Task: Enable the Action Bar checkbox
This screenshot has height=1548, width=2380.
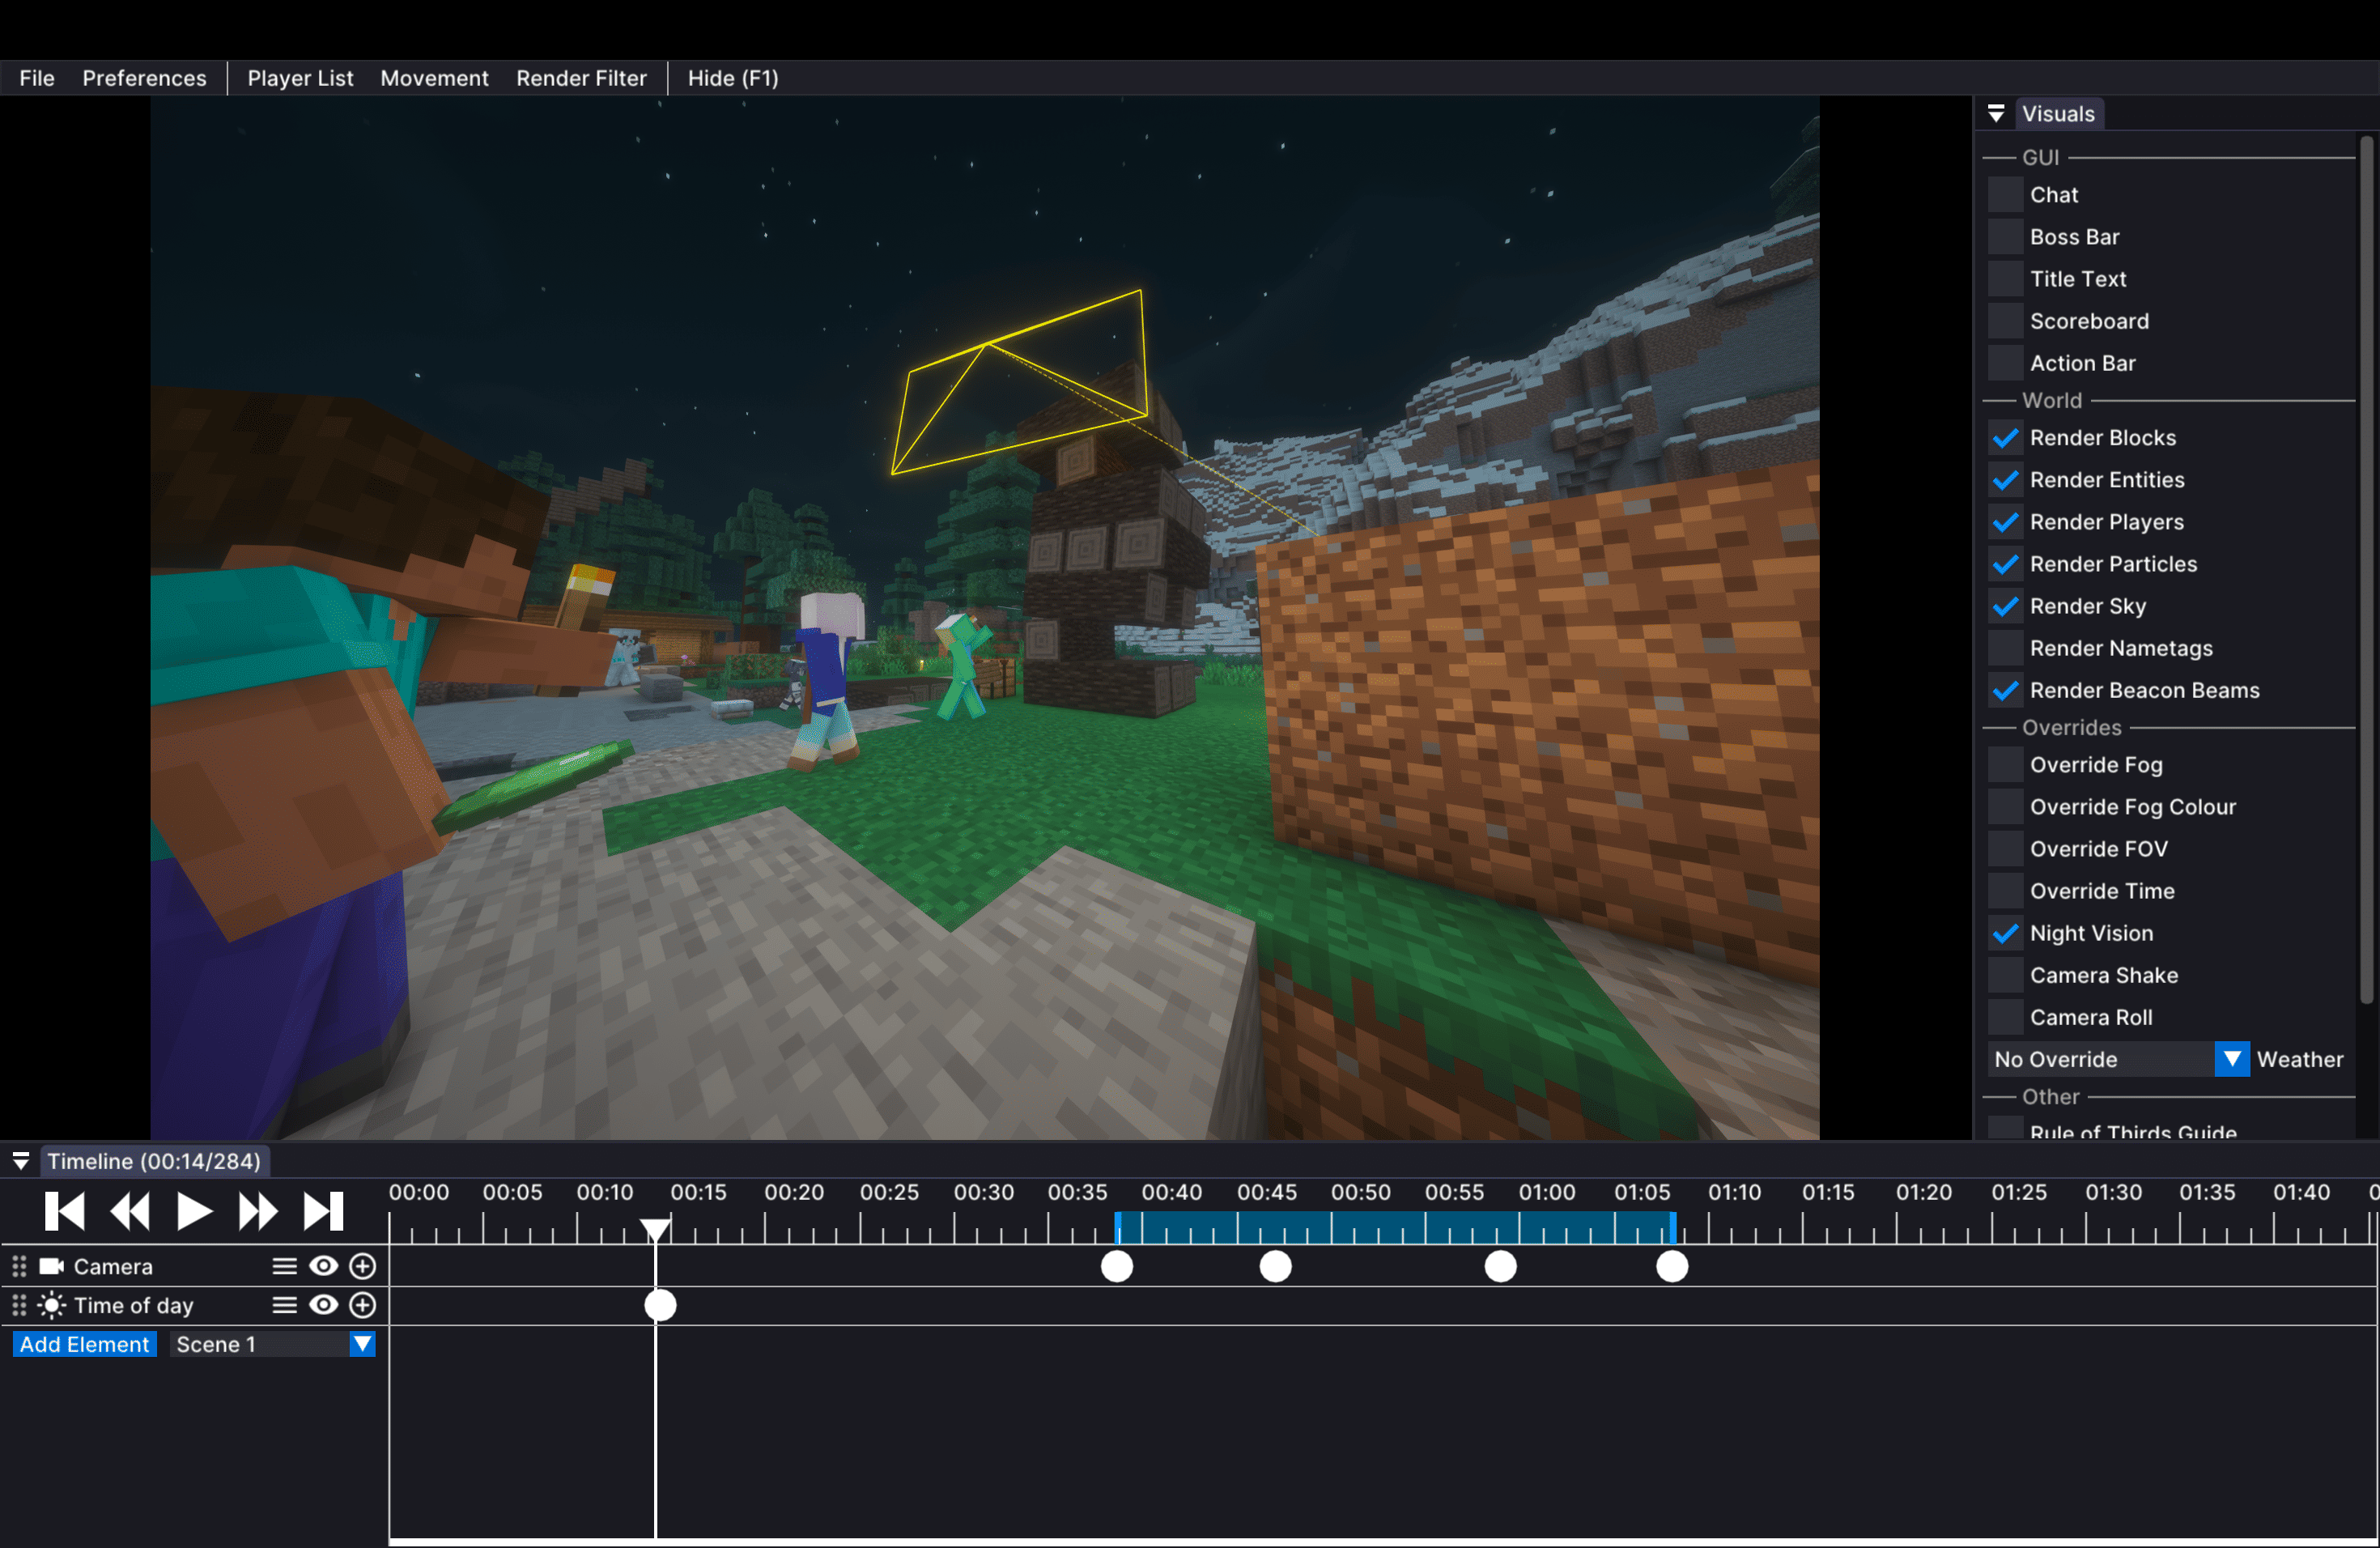Action: [x=2005, y=363]
